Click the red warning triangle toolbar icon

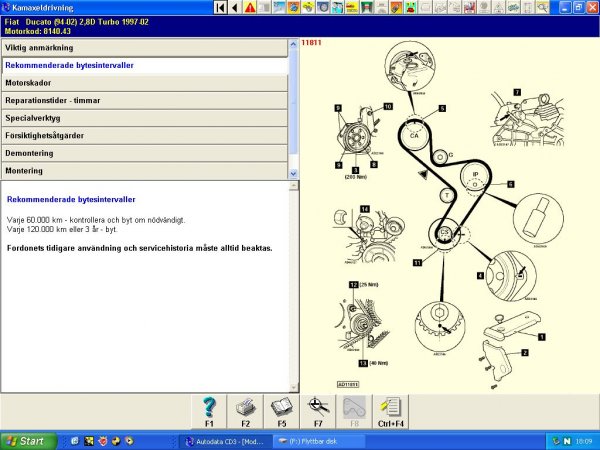(250, 8)
